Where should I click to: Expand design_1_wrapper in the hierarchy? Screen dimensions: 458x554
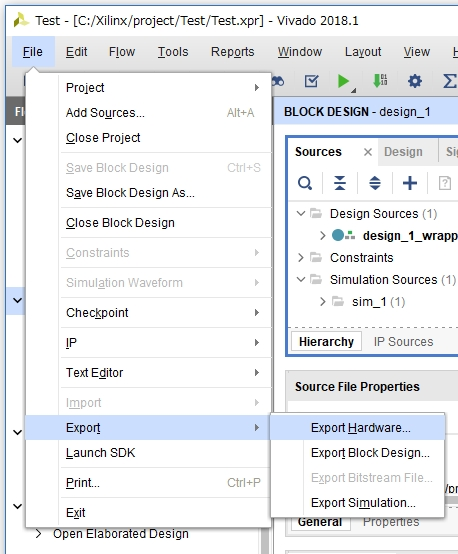pyautogui.click(x=322, y=236)
